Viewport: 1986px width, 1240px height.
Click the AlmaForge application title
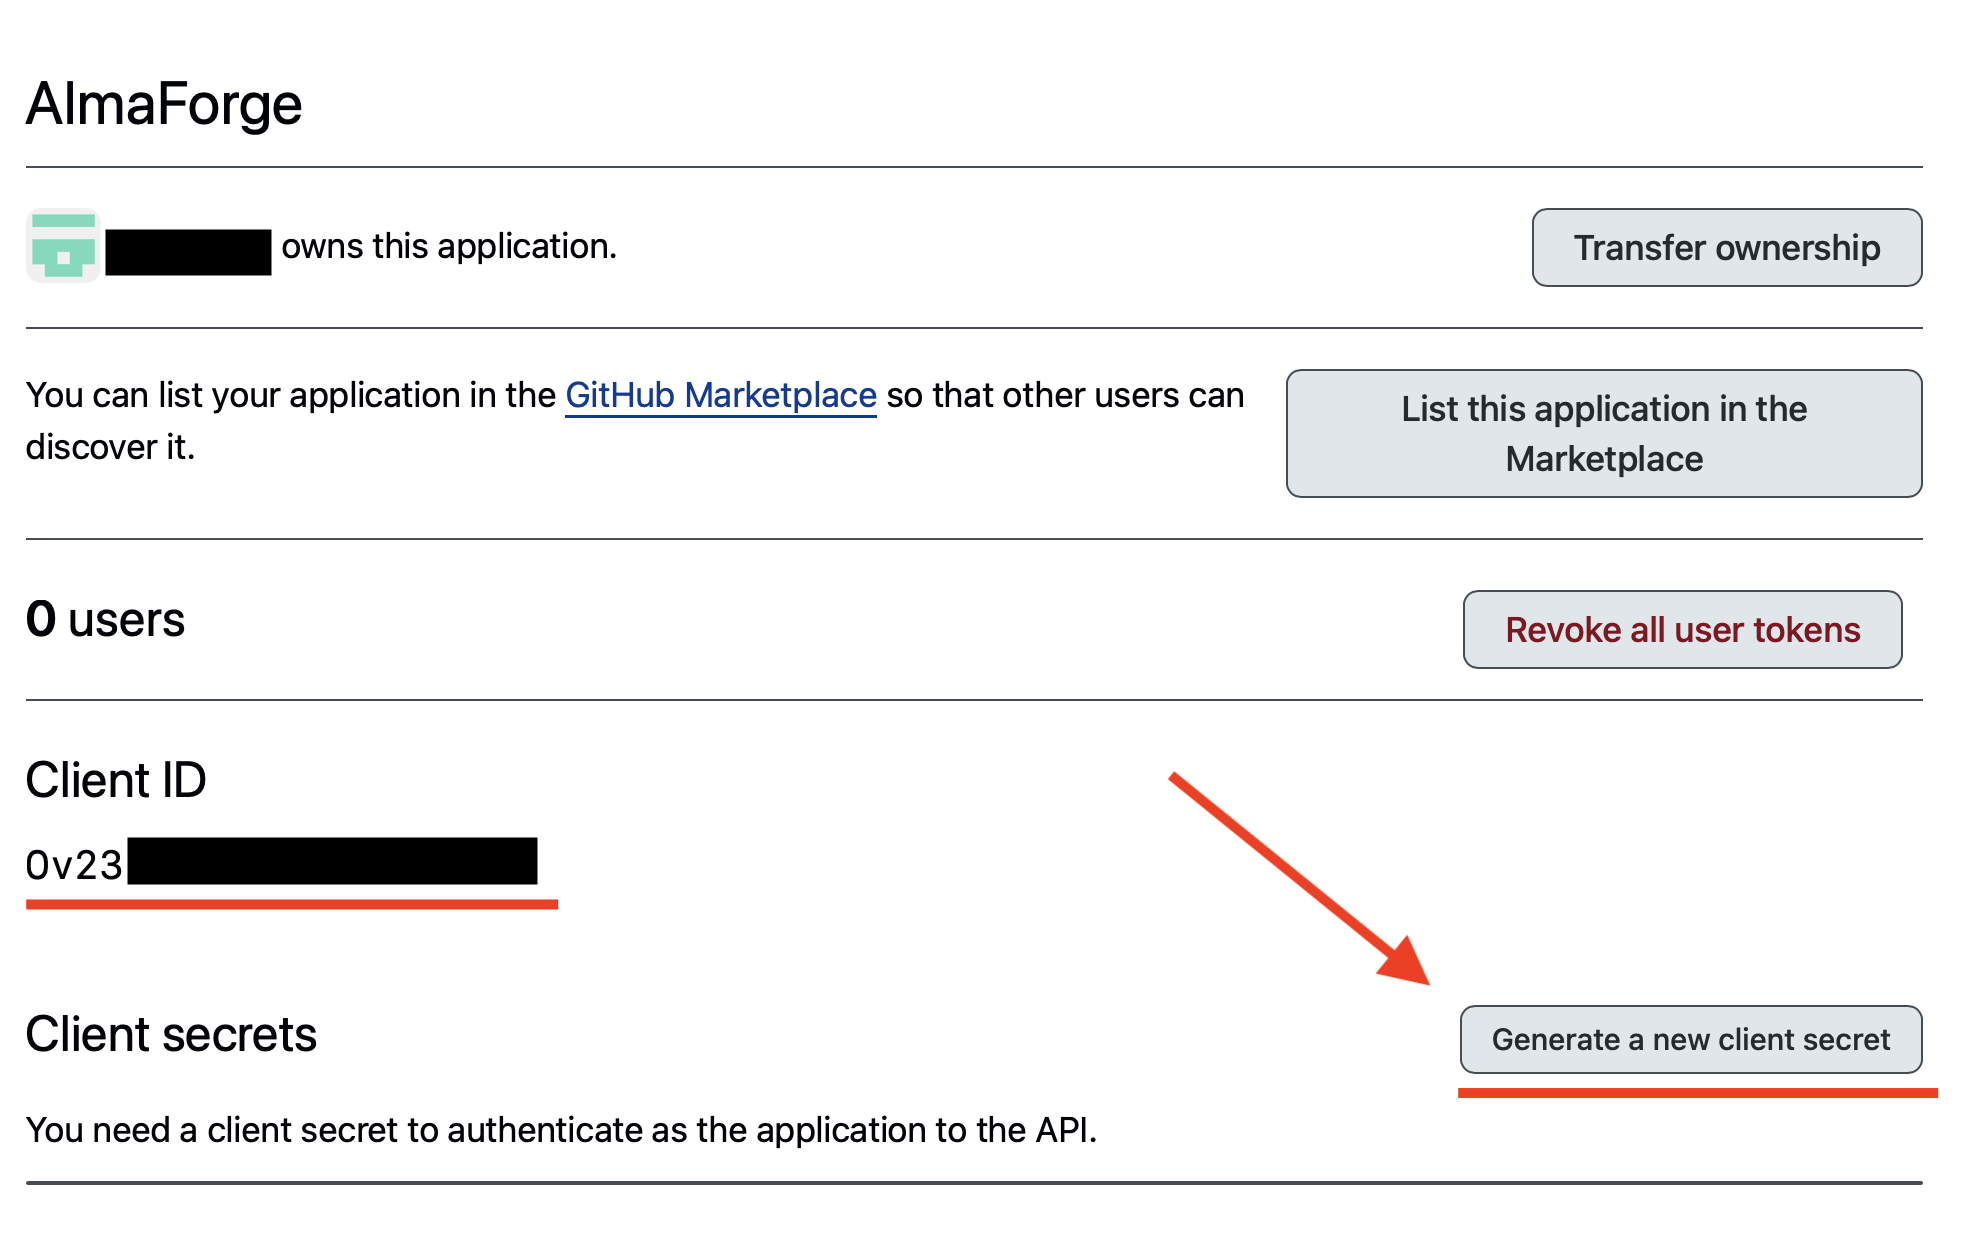(164, 103)
